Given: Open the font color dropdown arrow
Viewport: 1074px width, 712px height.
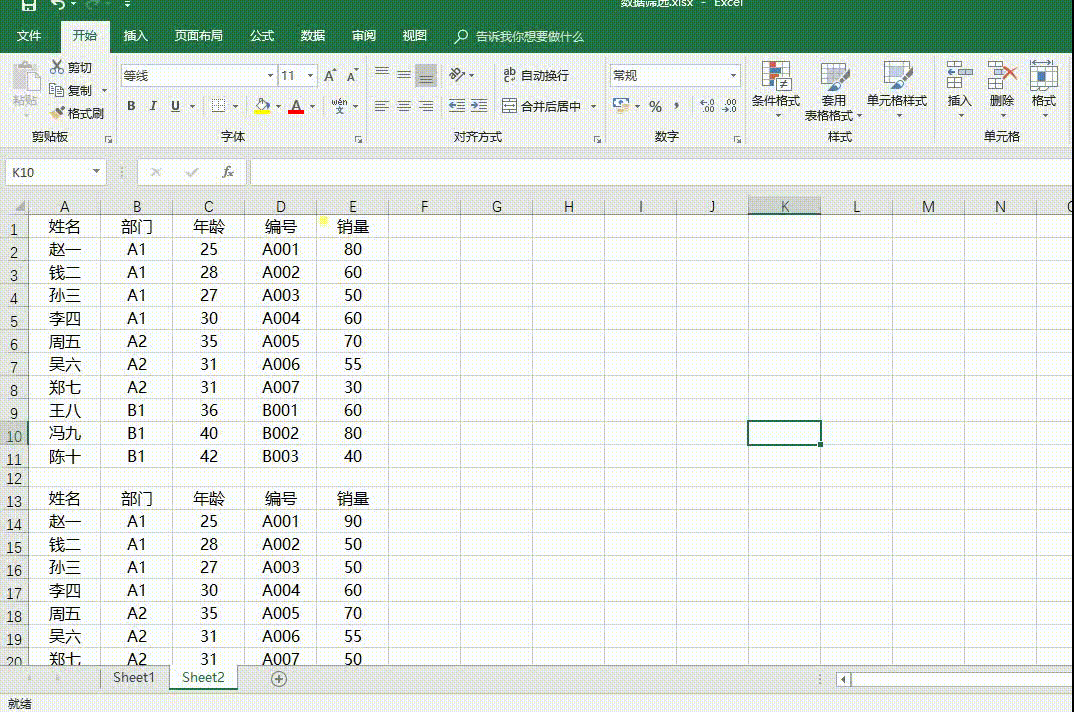Looking at the screenshot, I should 310,104.
